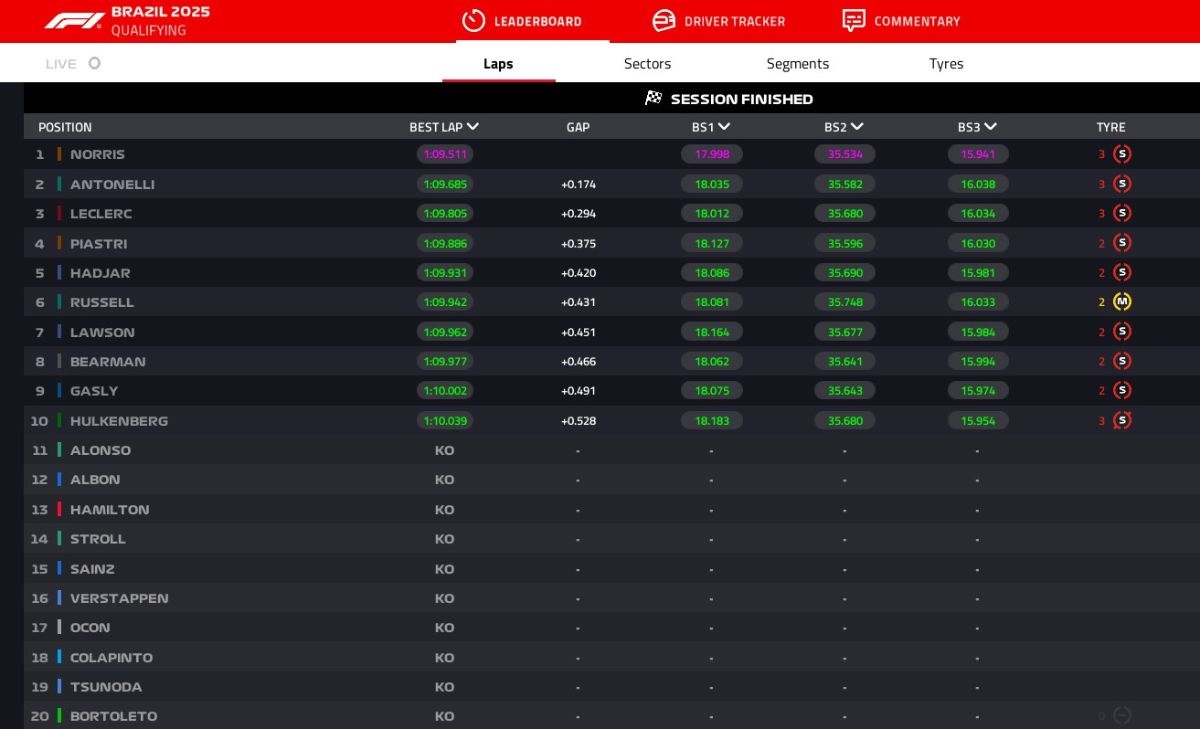
Task: Expand the BS1 column sort chevron
Action: point(725,127)
